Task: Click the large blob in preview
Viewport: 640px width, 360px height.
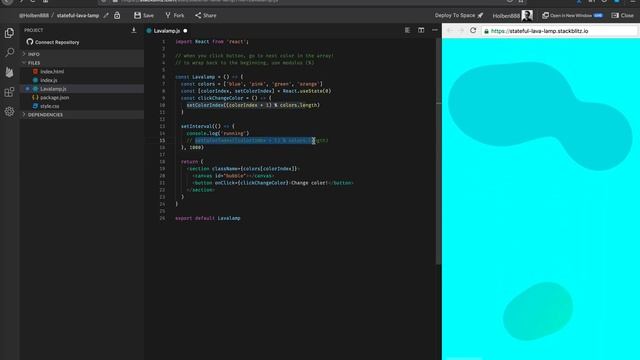Action: pyautogui.click(x=539, y=114)
